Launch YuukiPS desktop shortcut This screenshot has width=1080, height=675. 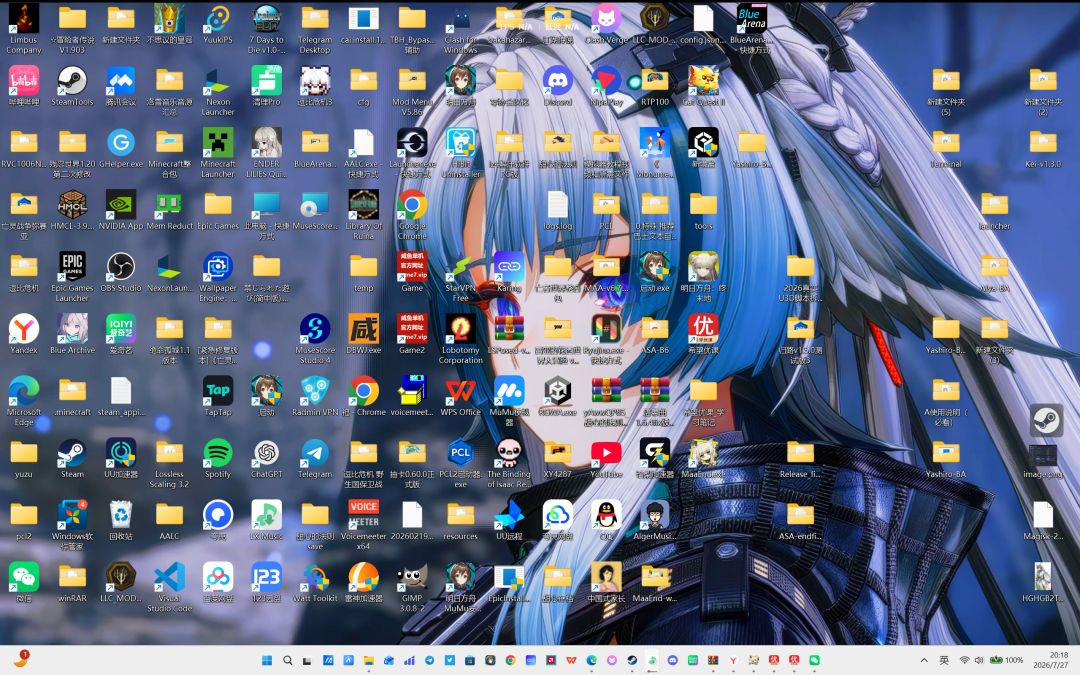click(x=218, y=23)
